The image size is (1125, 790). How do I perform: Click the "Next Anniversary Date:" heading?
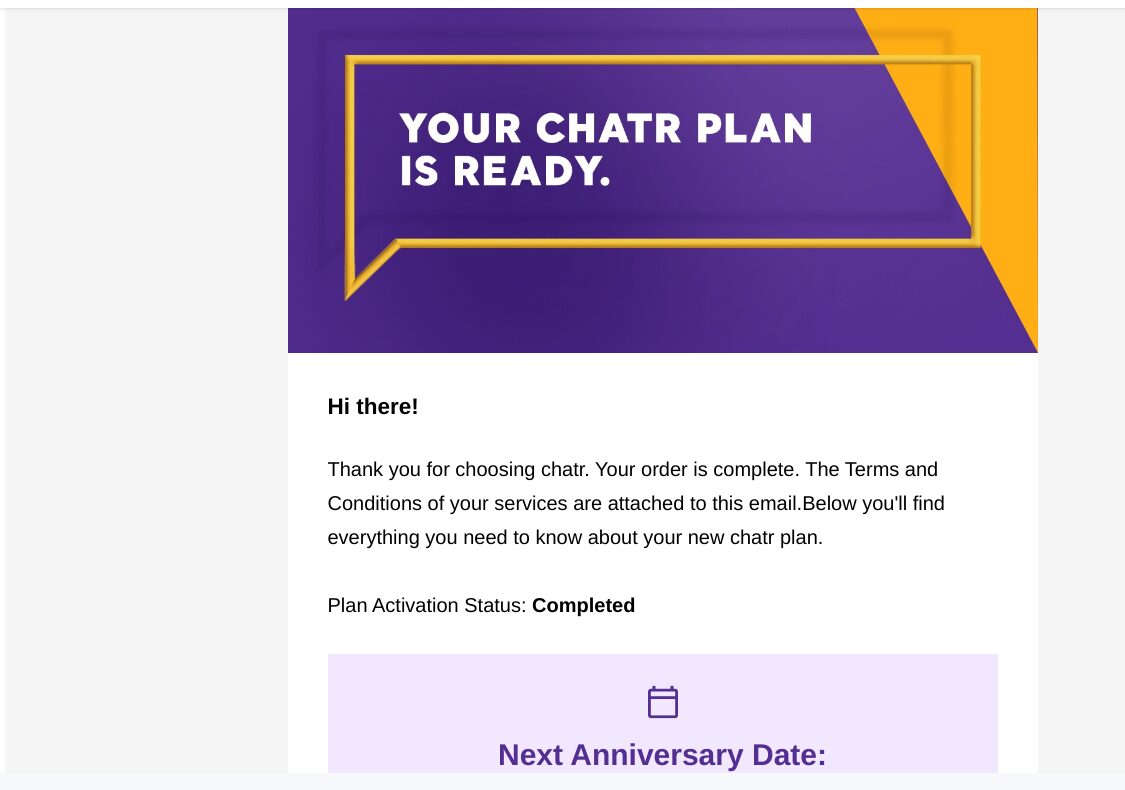click(x=662, y=755)
